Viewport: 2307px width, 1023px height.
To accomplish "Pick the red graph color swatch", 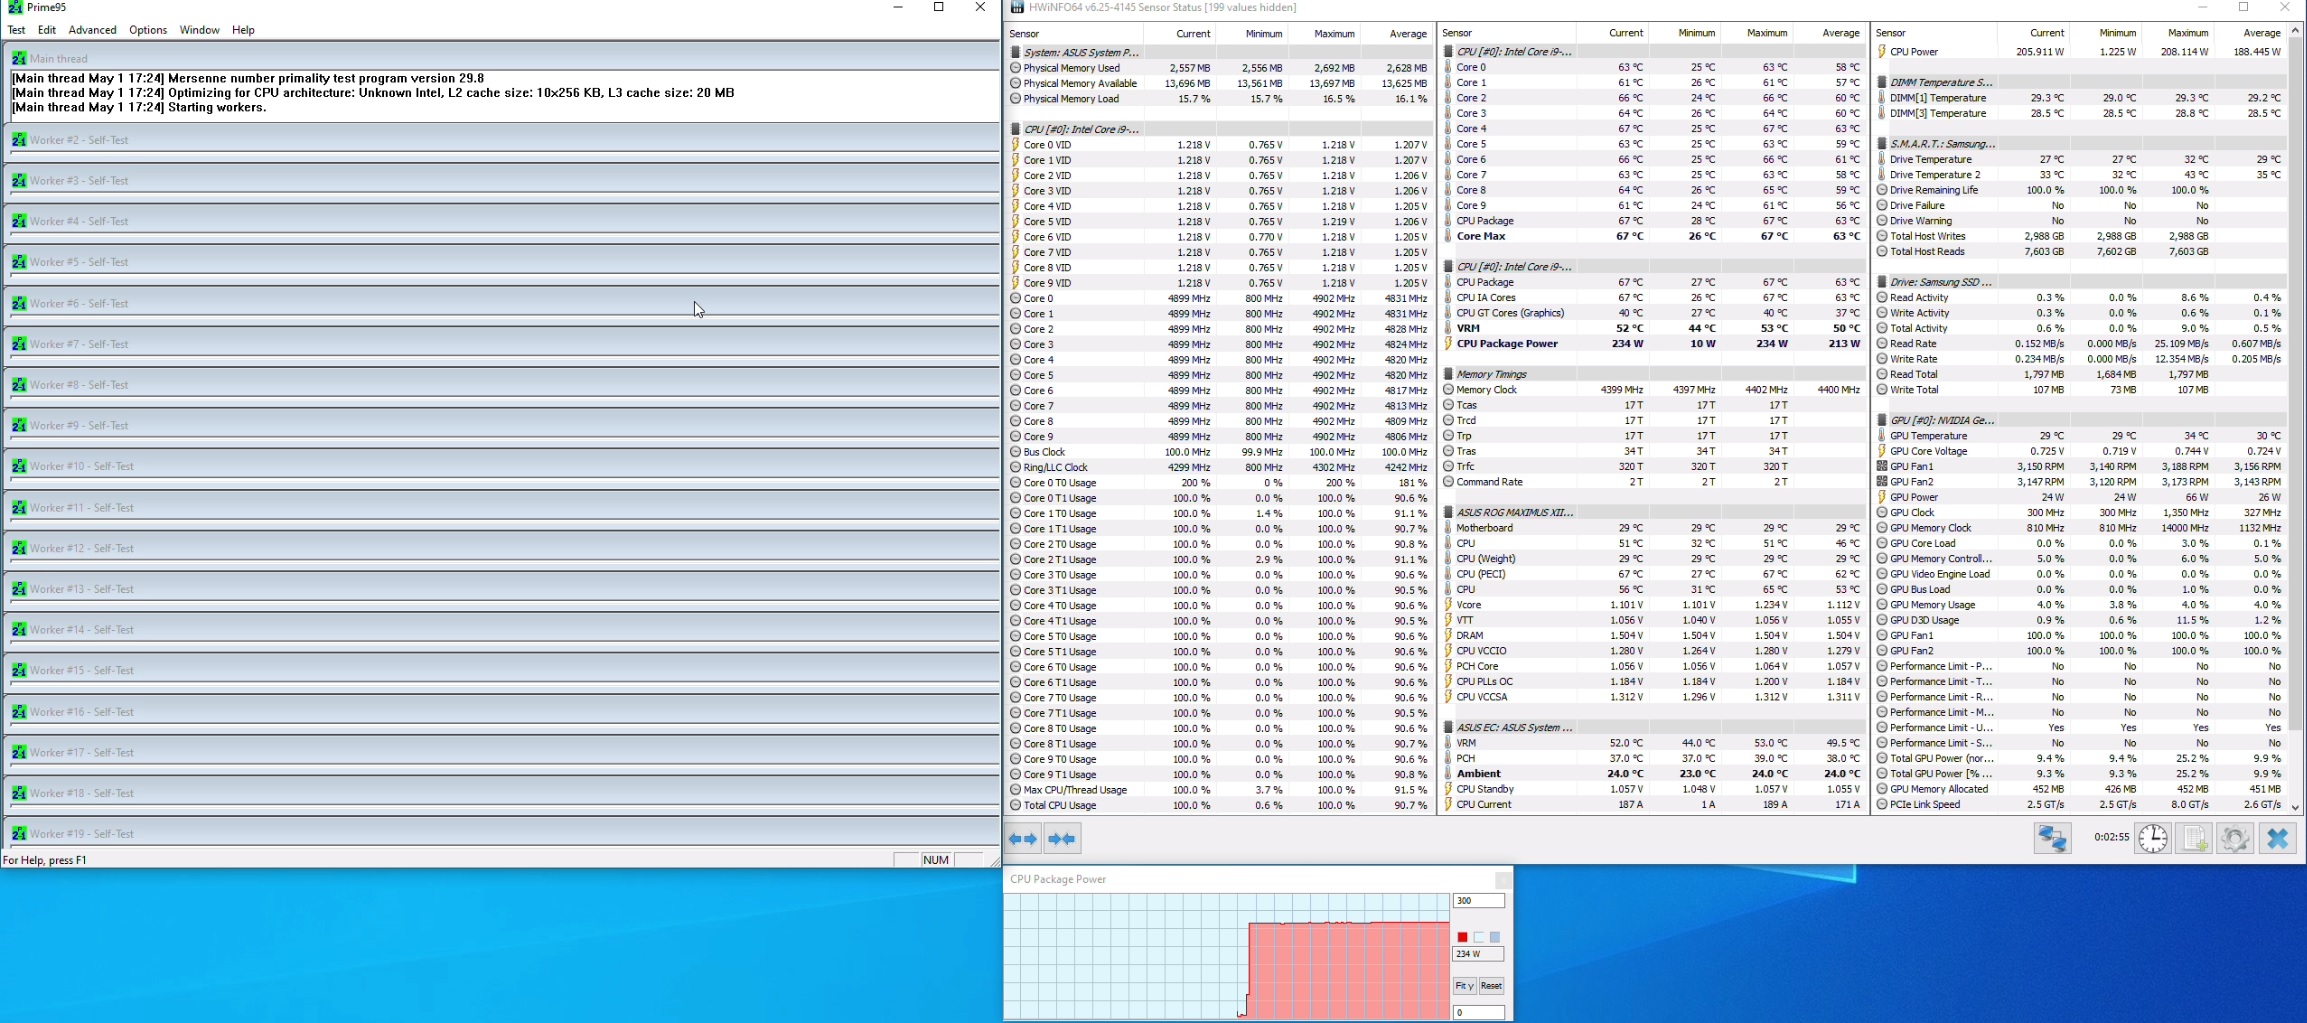I will 1462,937.
